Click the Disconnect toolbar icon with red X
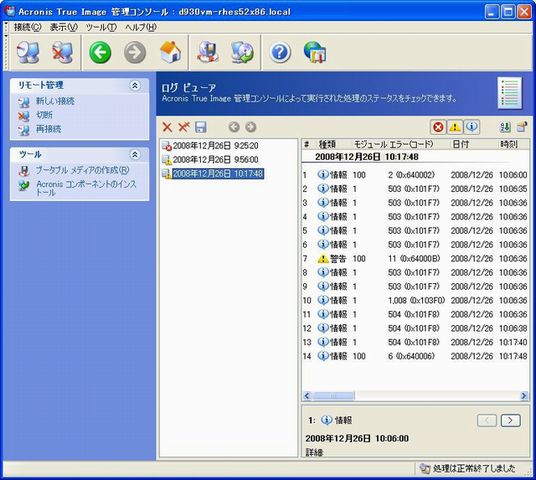This screenshot has height=480, width=536. tap(62, 52)
